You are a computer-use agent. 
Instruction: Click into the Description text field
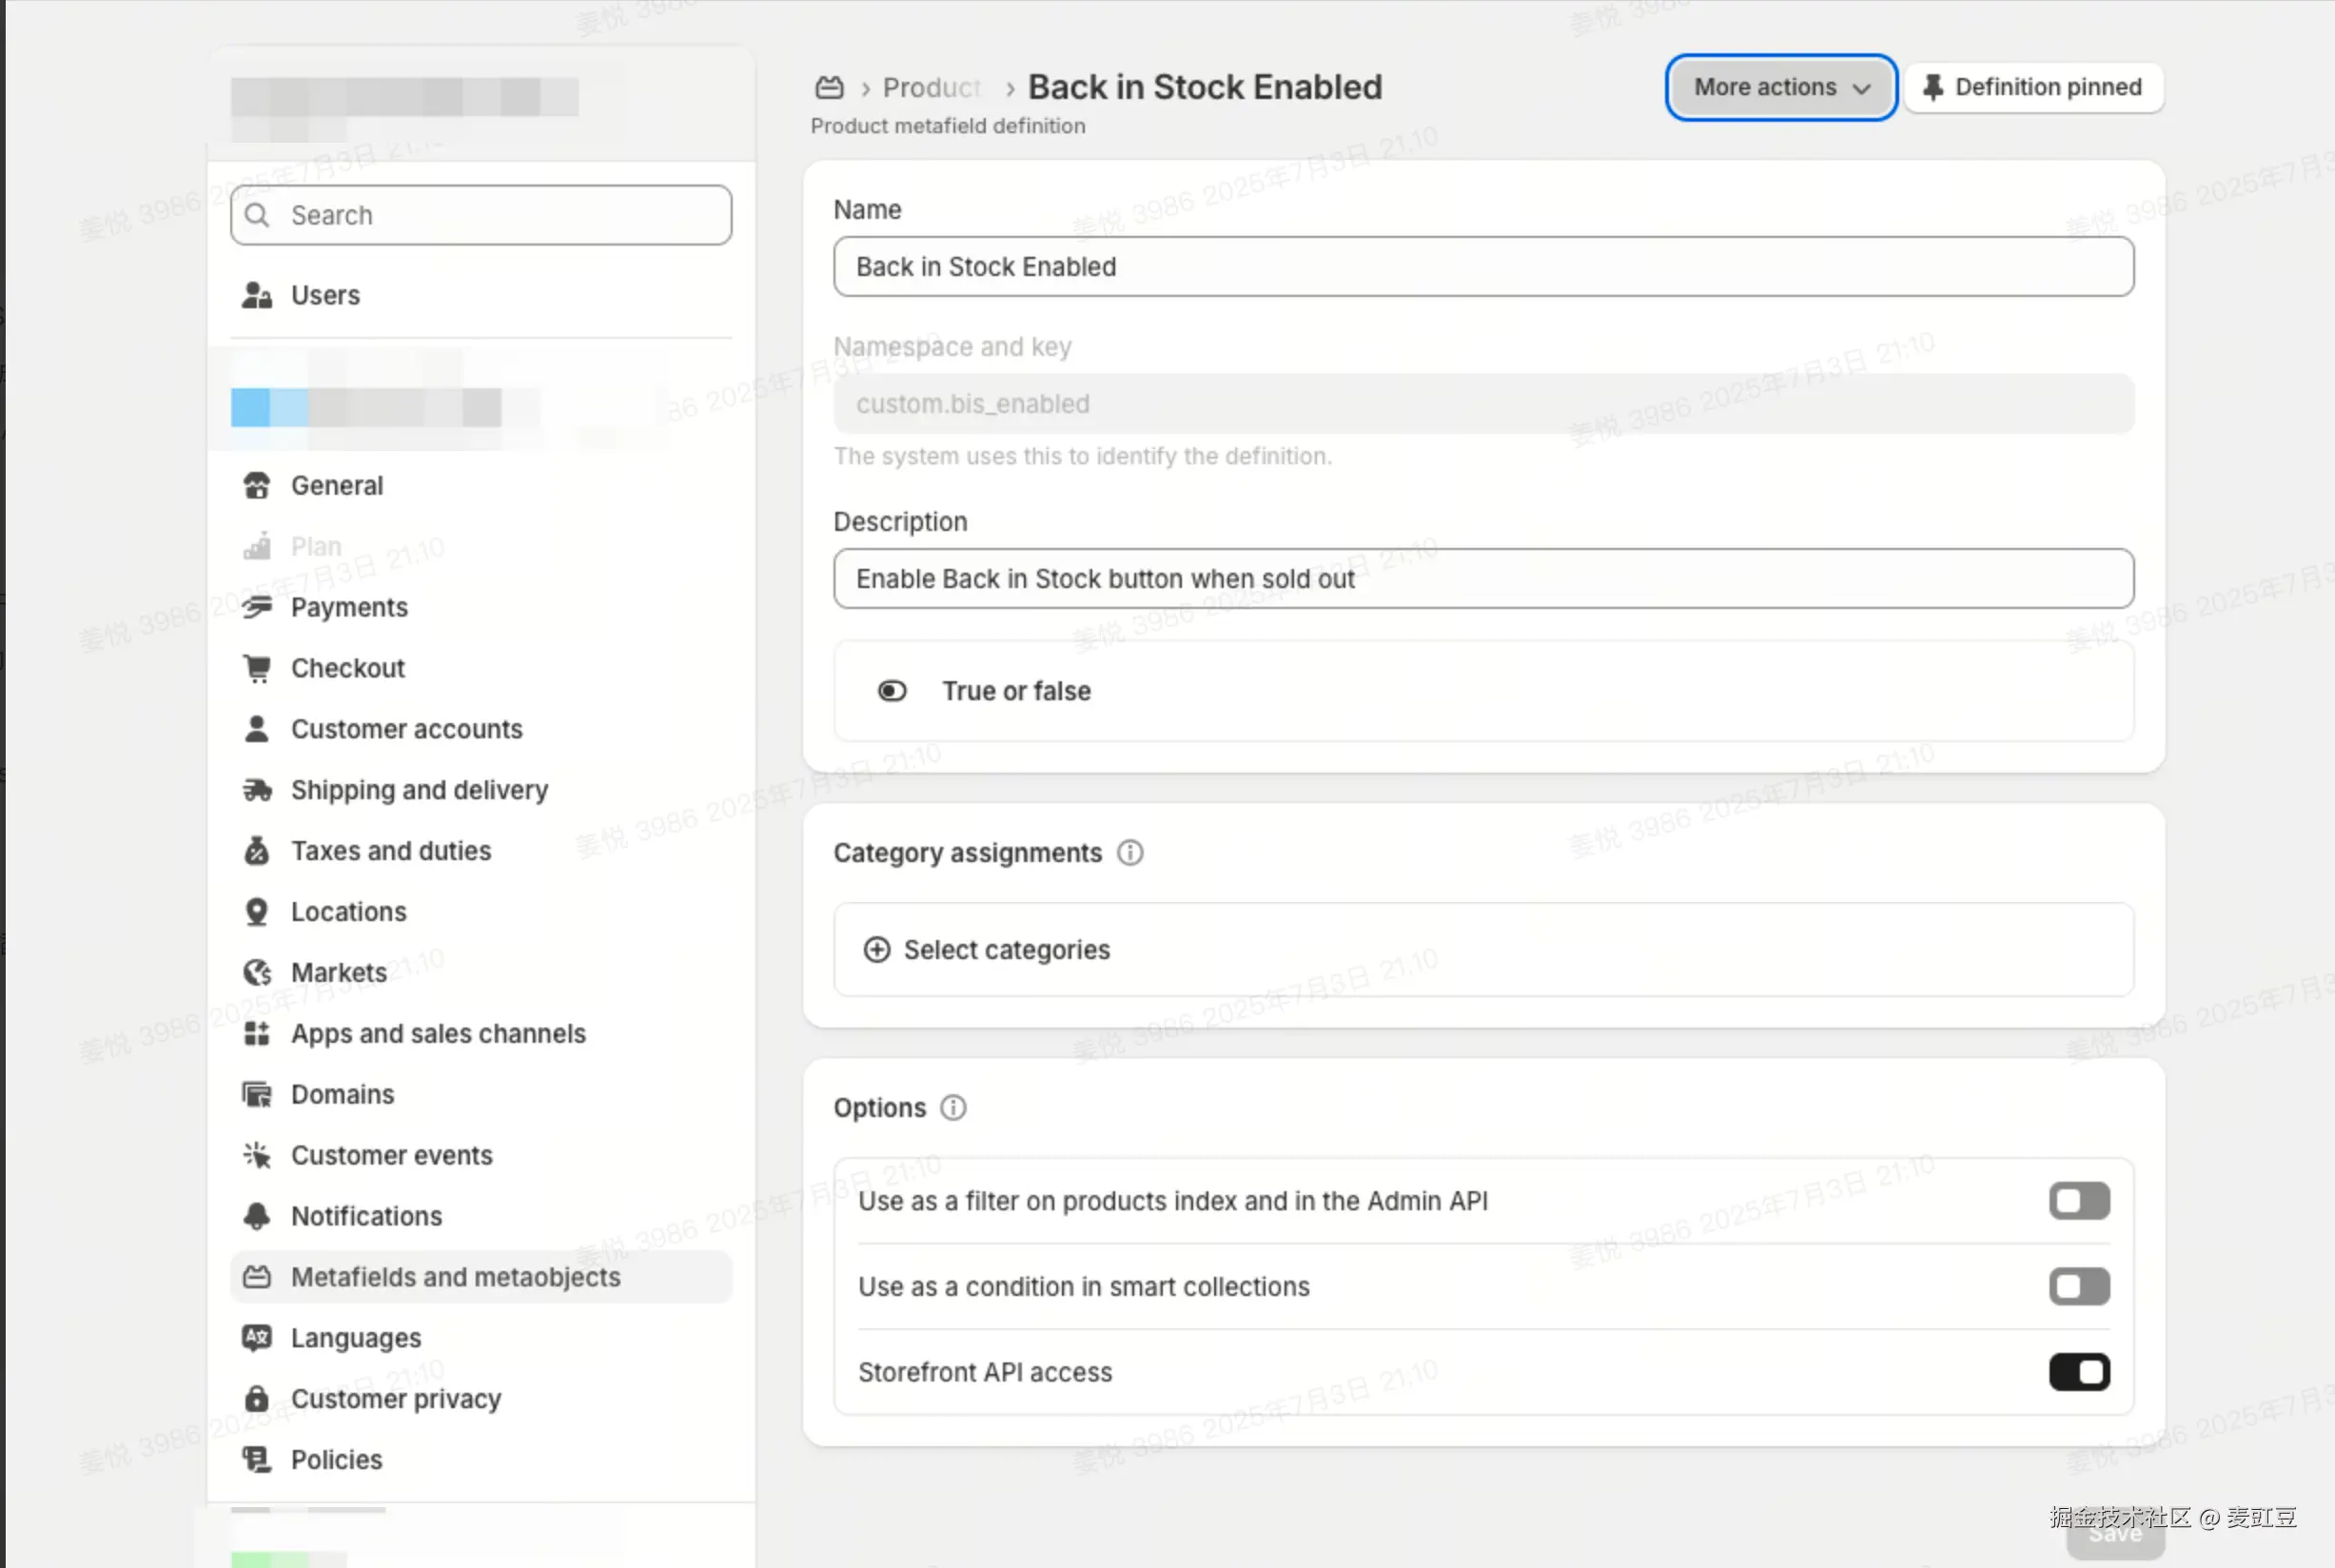(1483, 579)
